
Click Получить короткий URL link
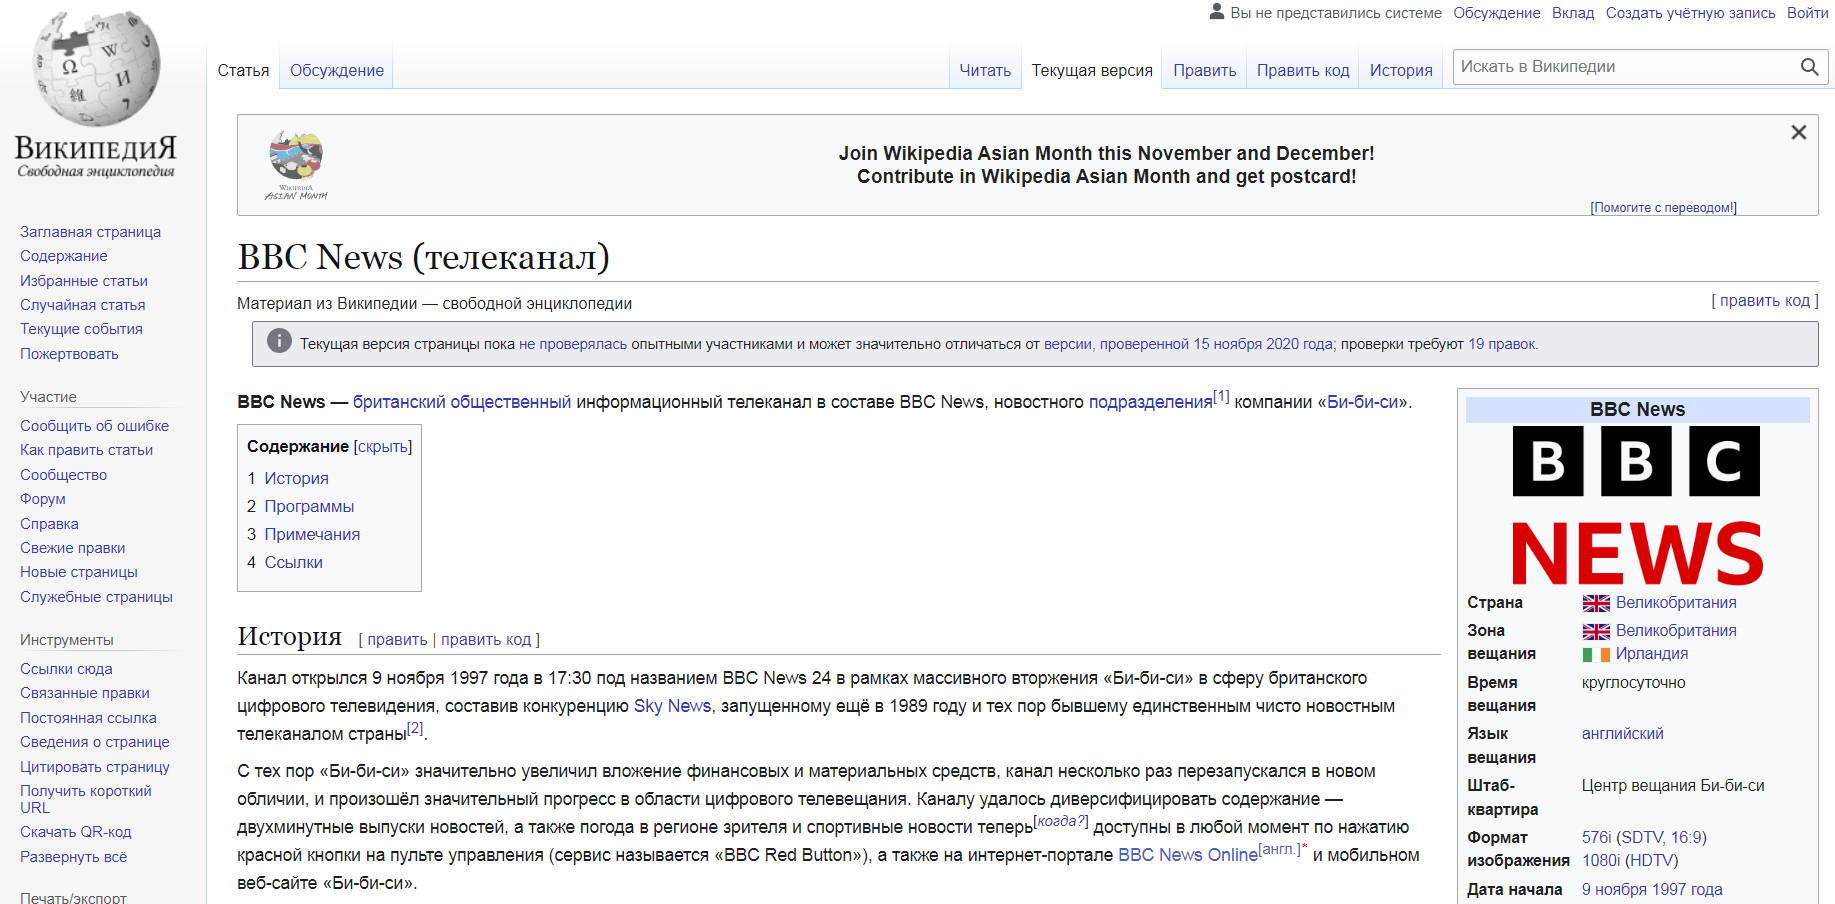[x=86, y=799]
